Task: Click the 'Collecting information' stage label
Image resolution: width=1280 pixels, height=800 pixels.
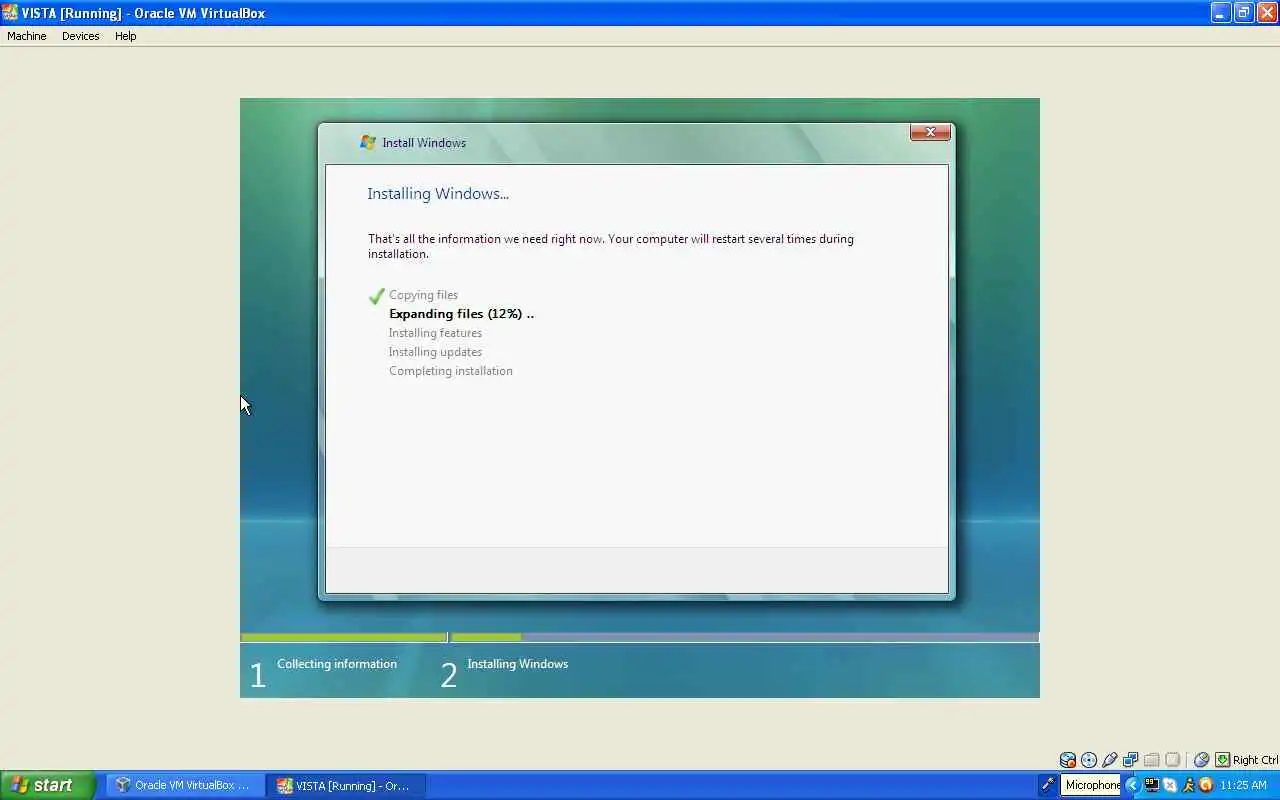Action: coord(337,664)
